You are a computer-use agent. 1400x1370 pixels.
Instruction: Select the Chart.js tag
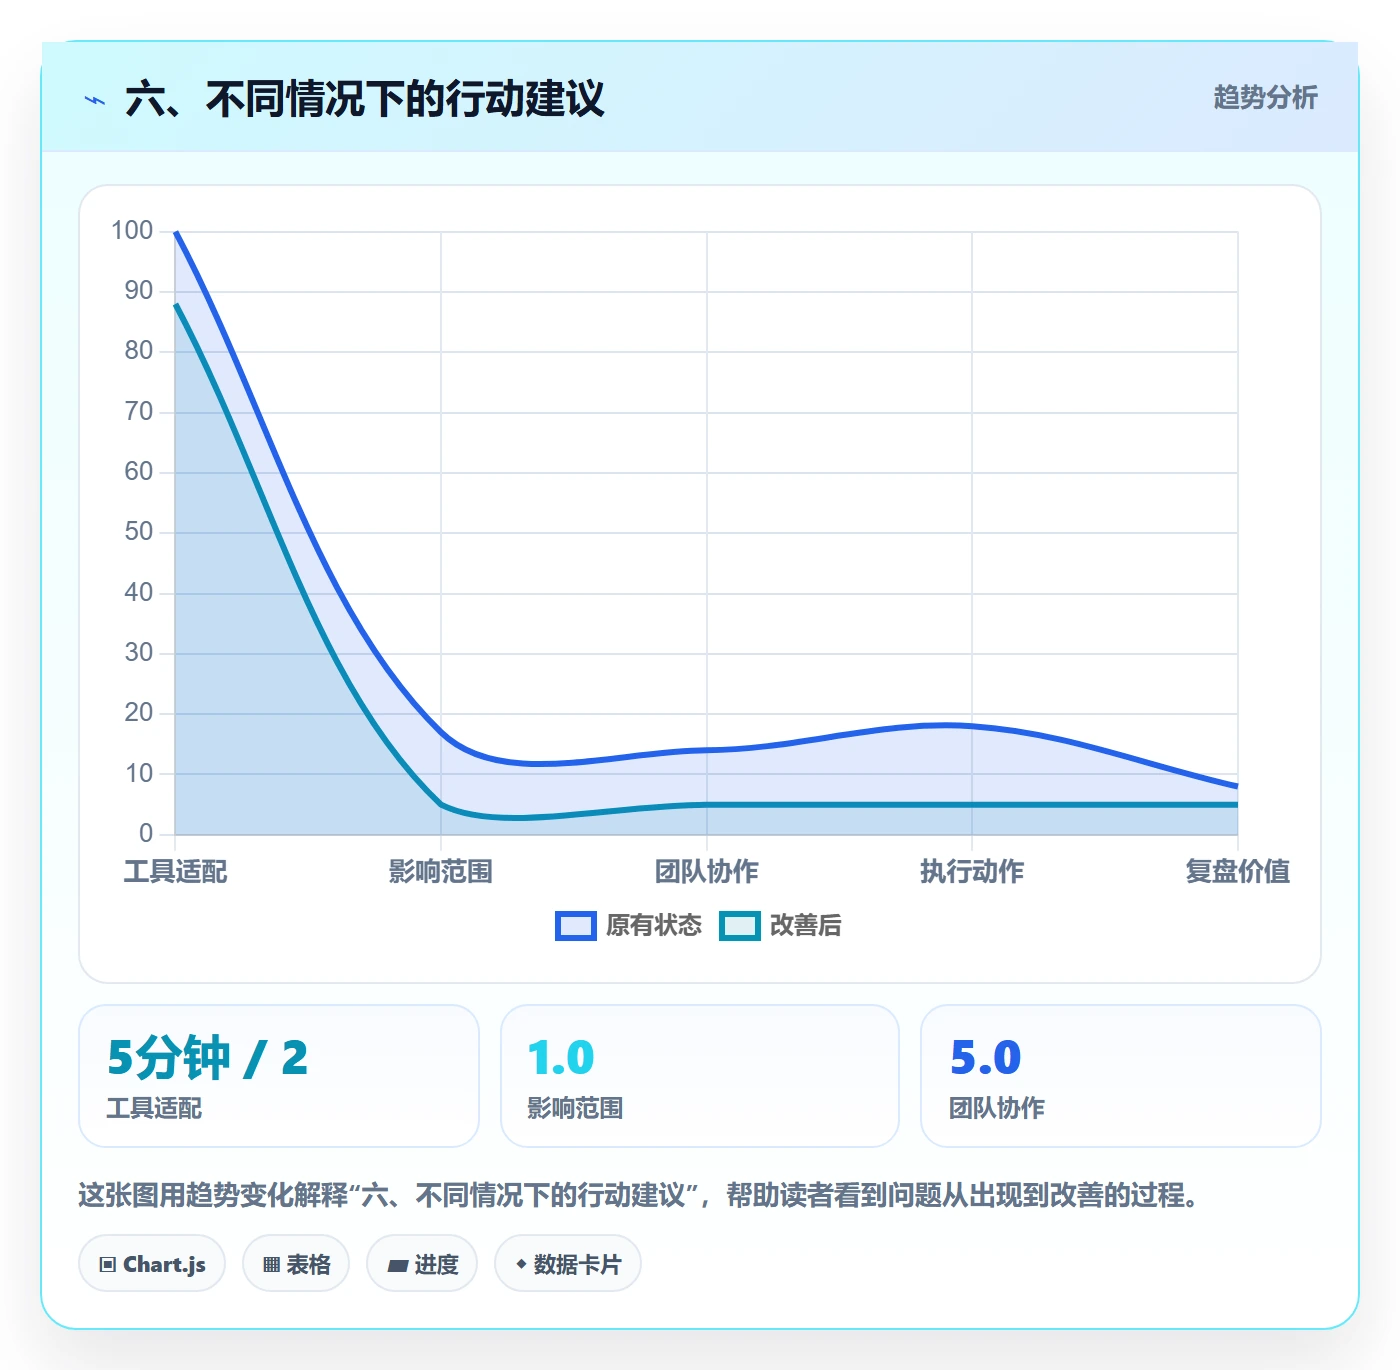coord(152,1264)
